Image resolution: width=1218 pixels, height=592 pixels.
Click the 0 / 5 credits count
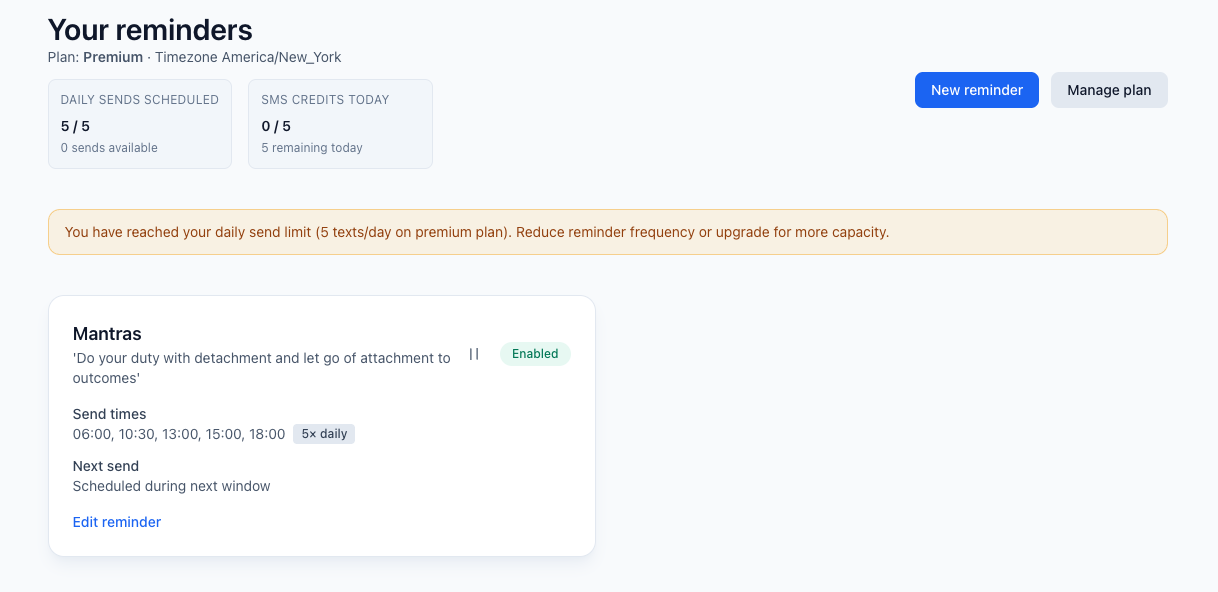[276, 126]
